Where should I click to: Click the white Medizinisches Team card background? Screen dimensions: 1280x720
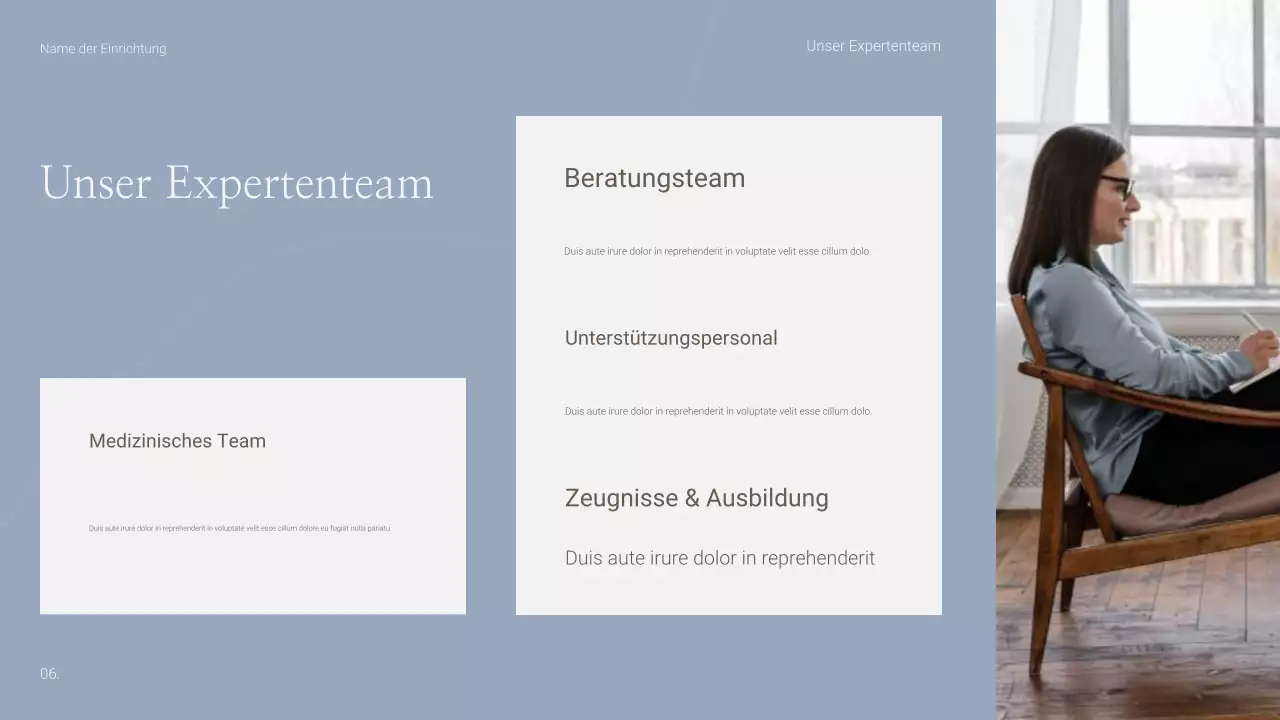point(252,590)
